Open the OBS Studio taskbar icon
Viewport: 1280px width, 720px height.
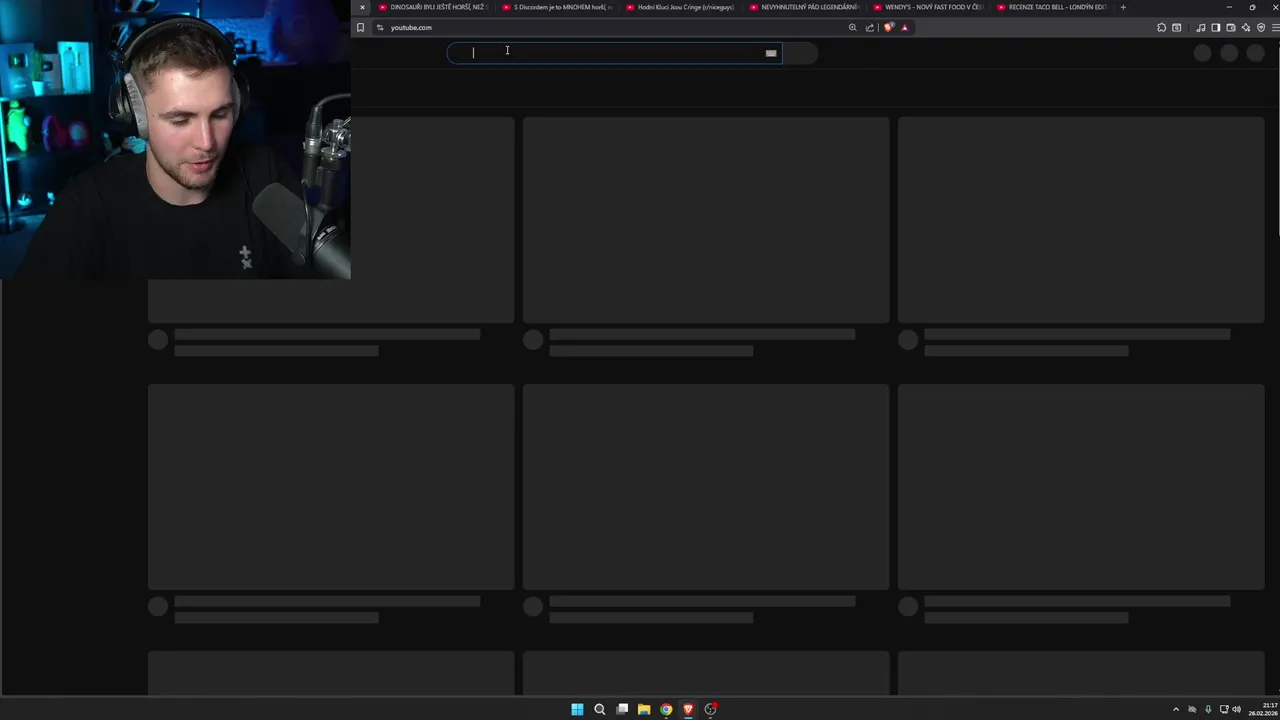[x=710, y=709]
